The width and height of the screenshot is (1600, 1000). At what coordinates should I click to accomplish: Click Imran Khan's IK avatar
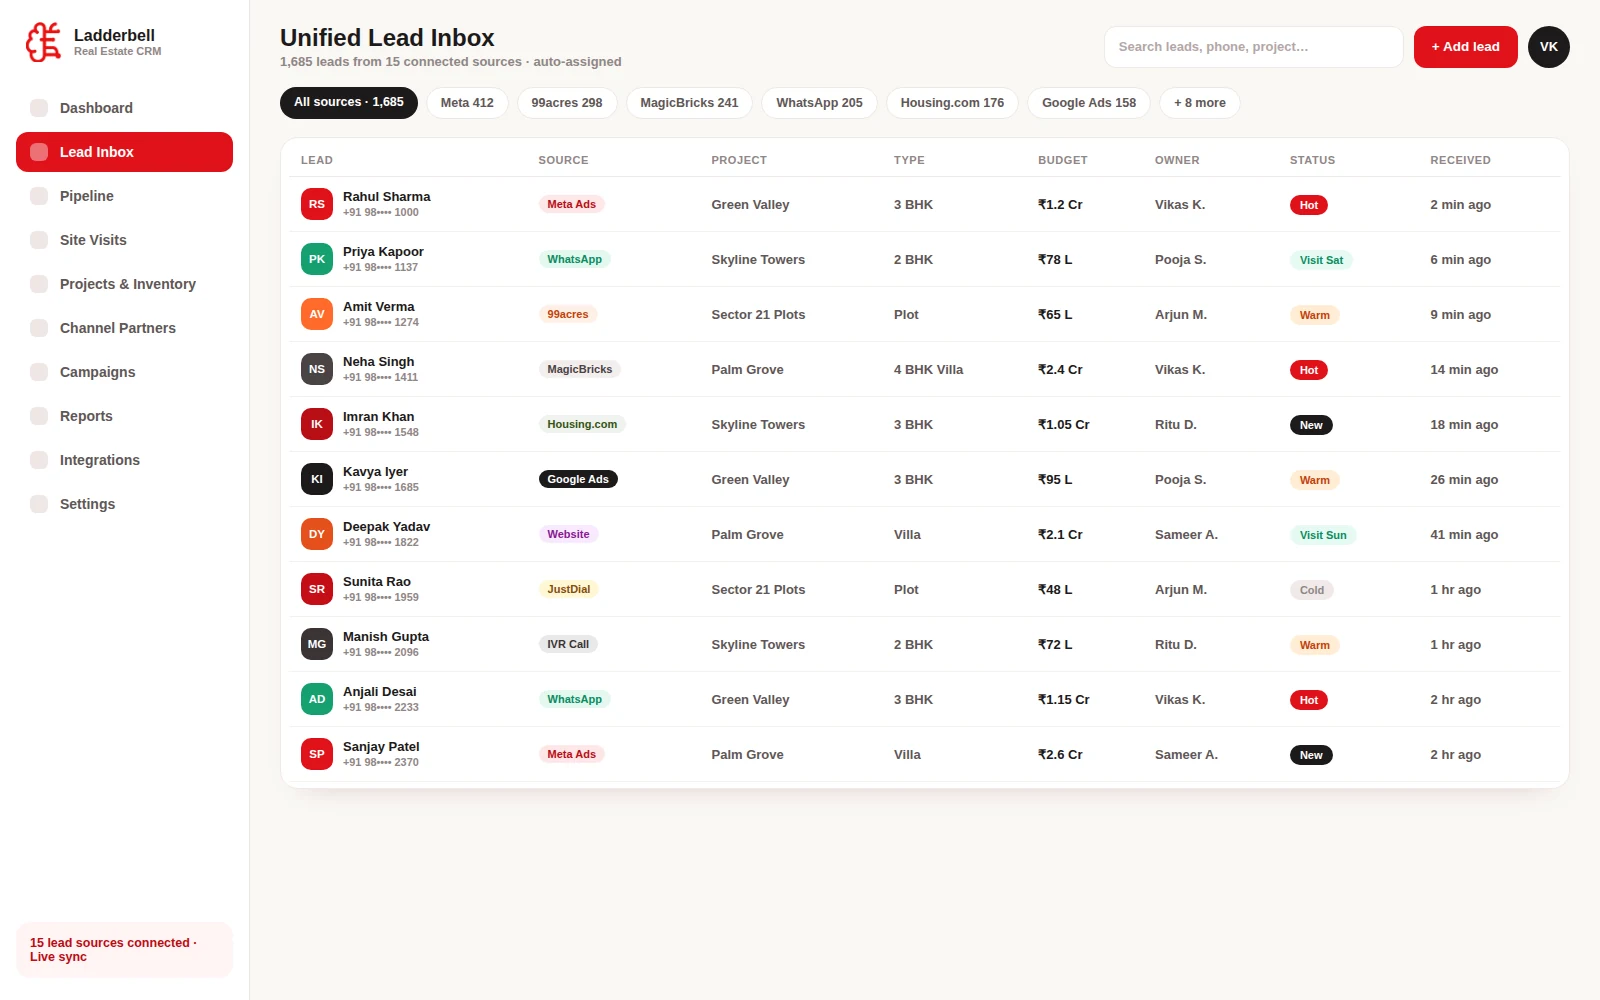317,424
